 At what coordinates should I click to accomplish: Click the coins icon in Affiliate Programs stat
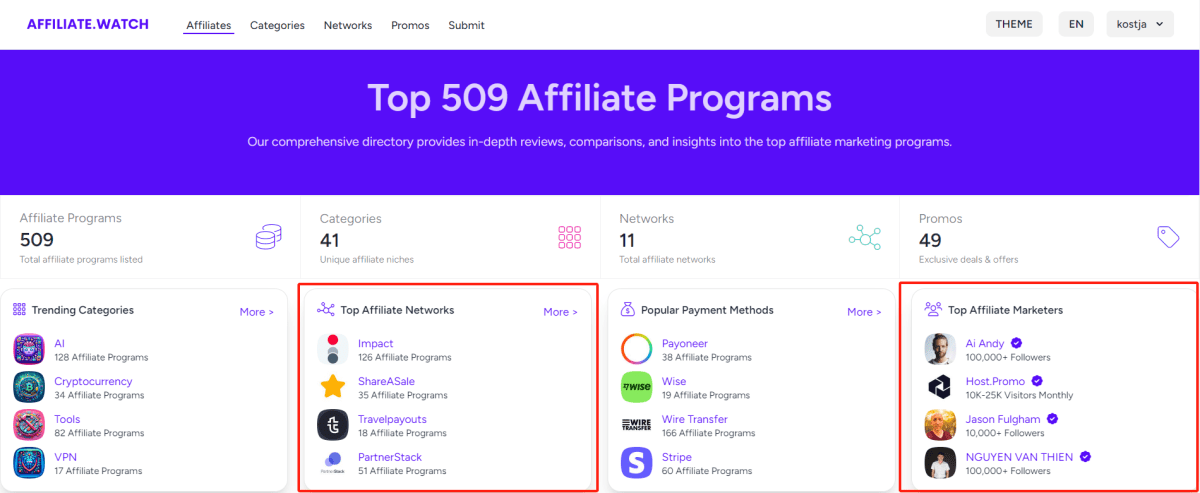coord(268,237)
